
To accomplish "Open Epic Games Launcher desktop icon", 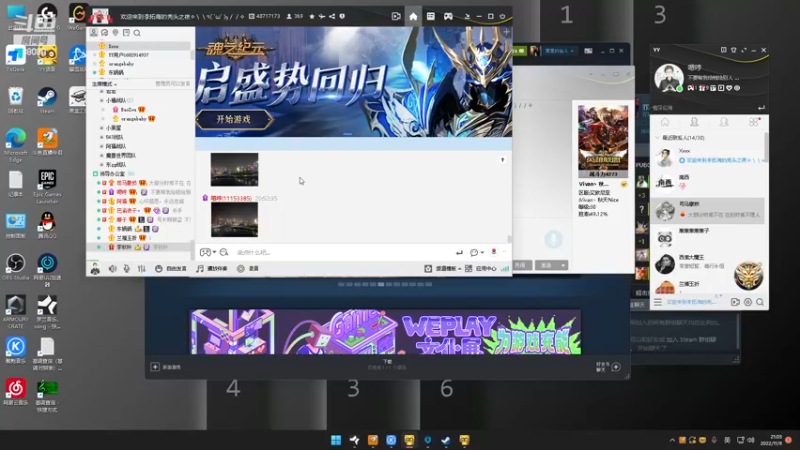I will 47,186.
